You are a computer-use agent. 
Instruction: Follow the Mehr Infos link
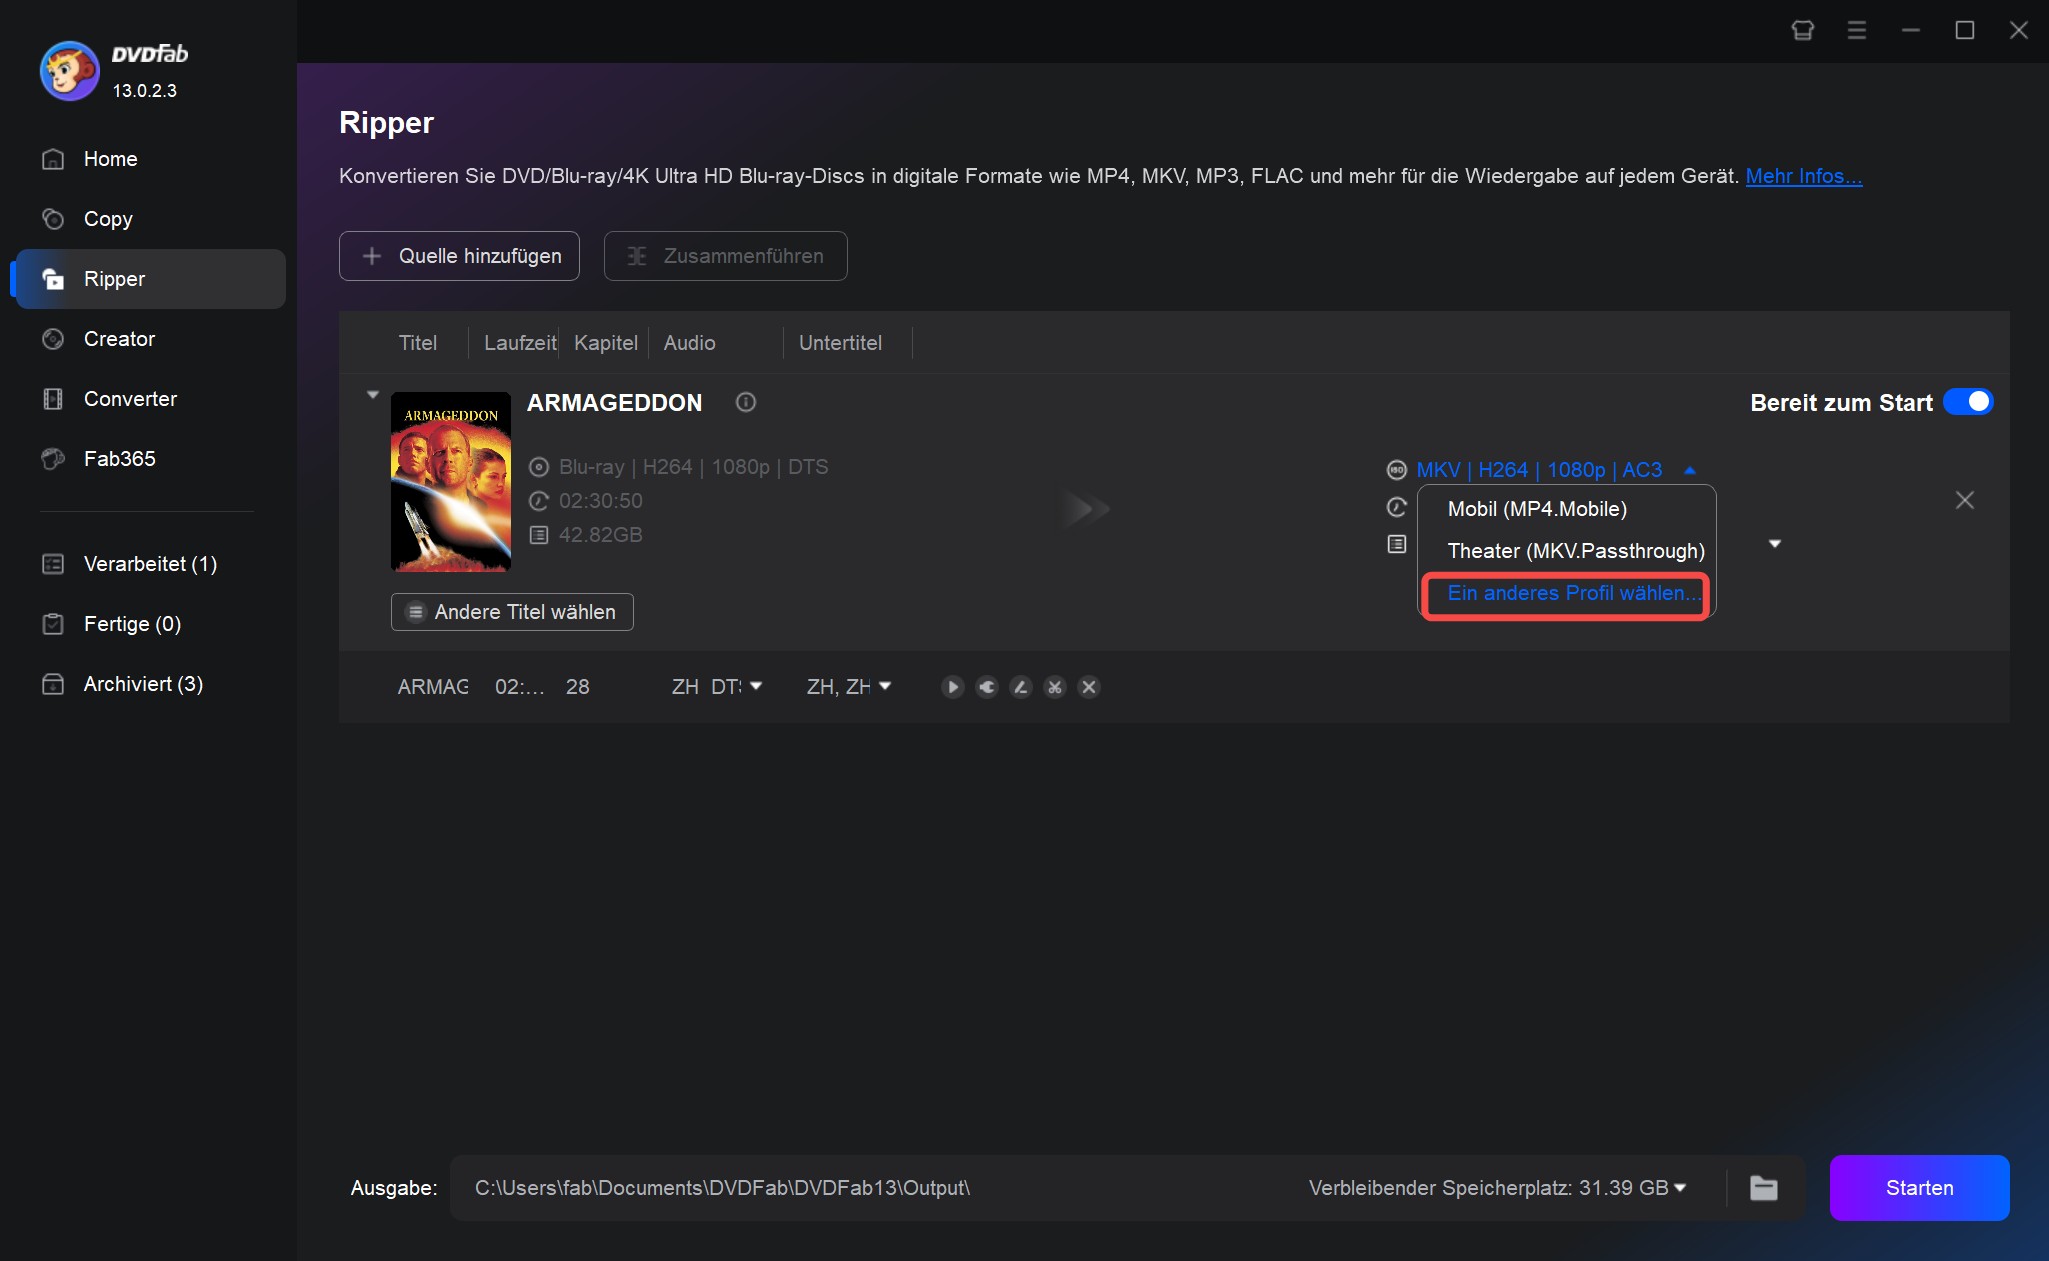tap(1803, 176)
